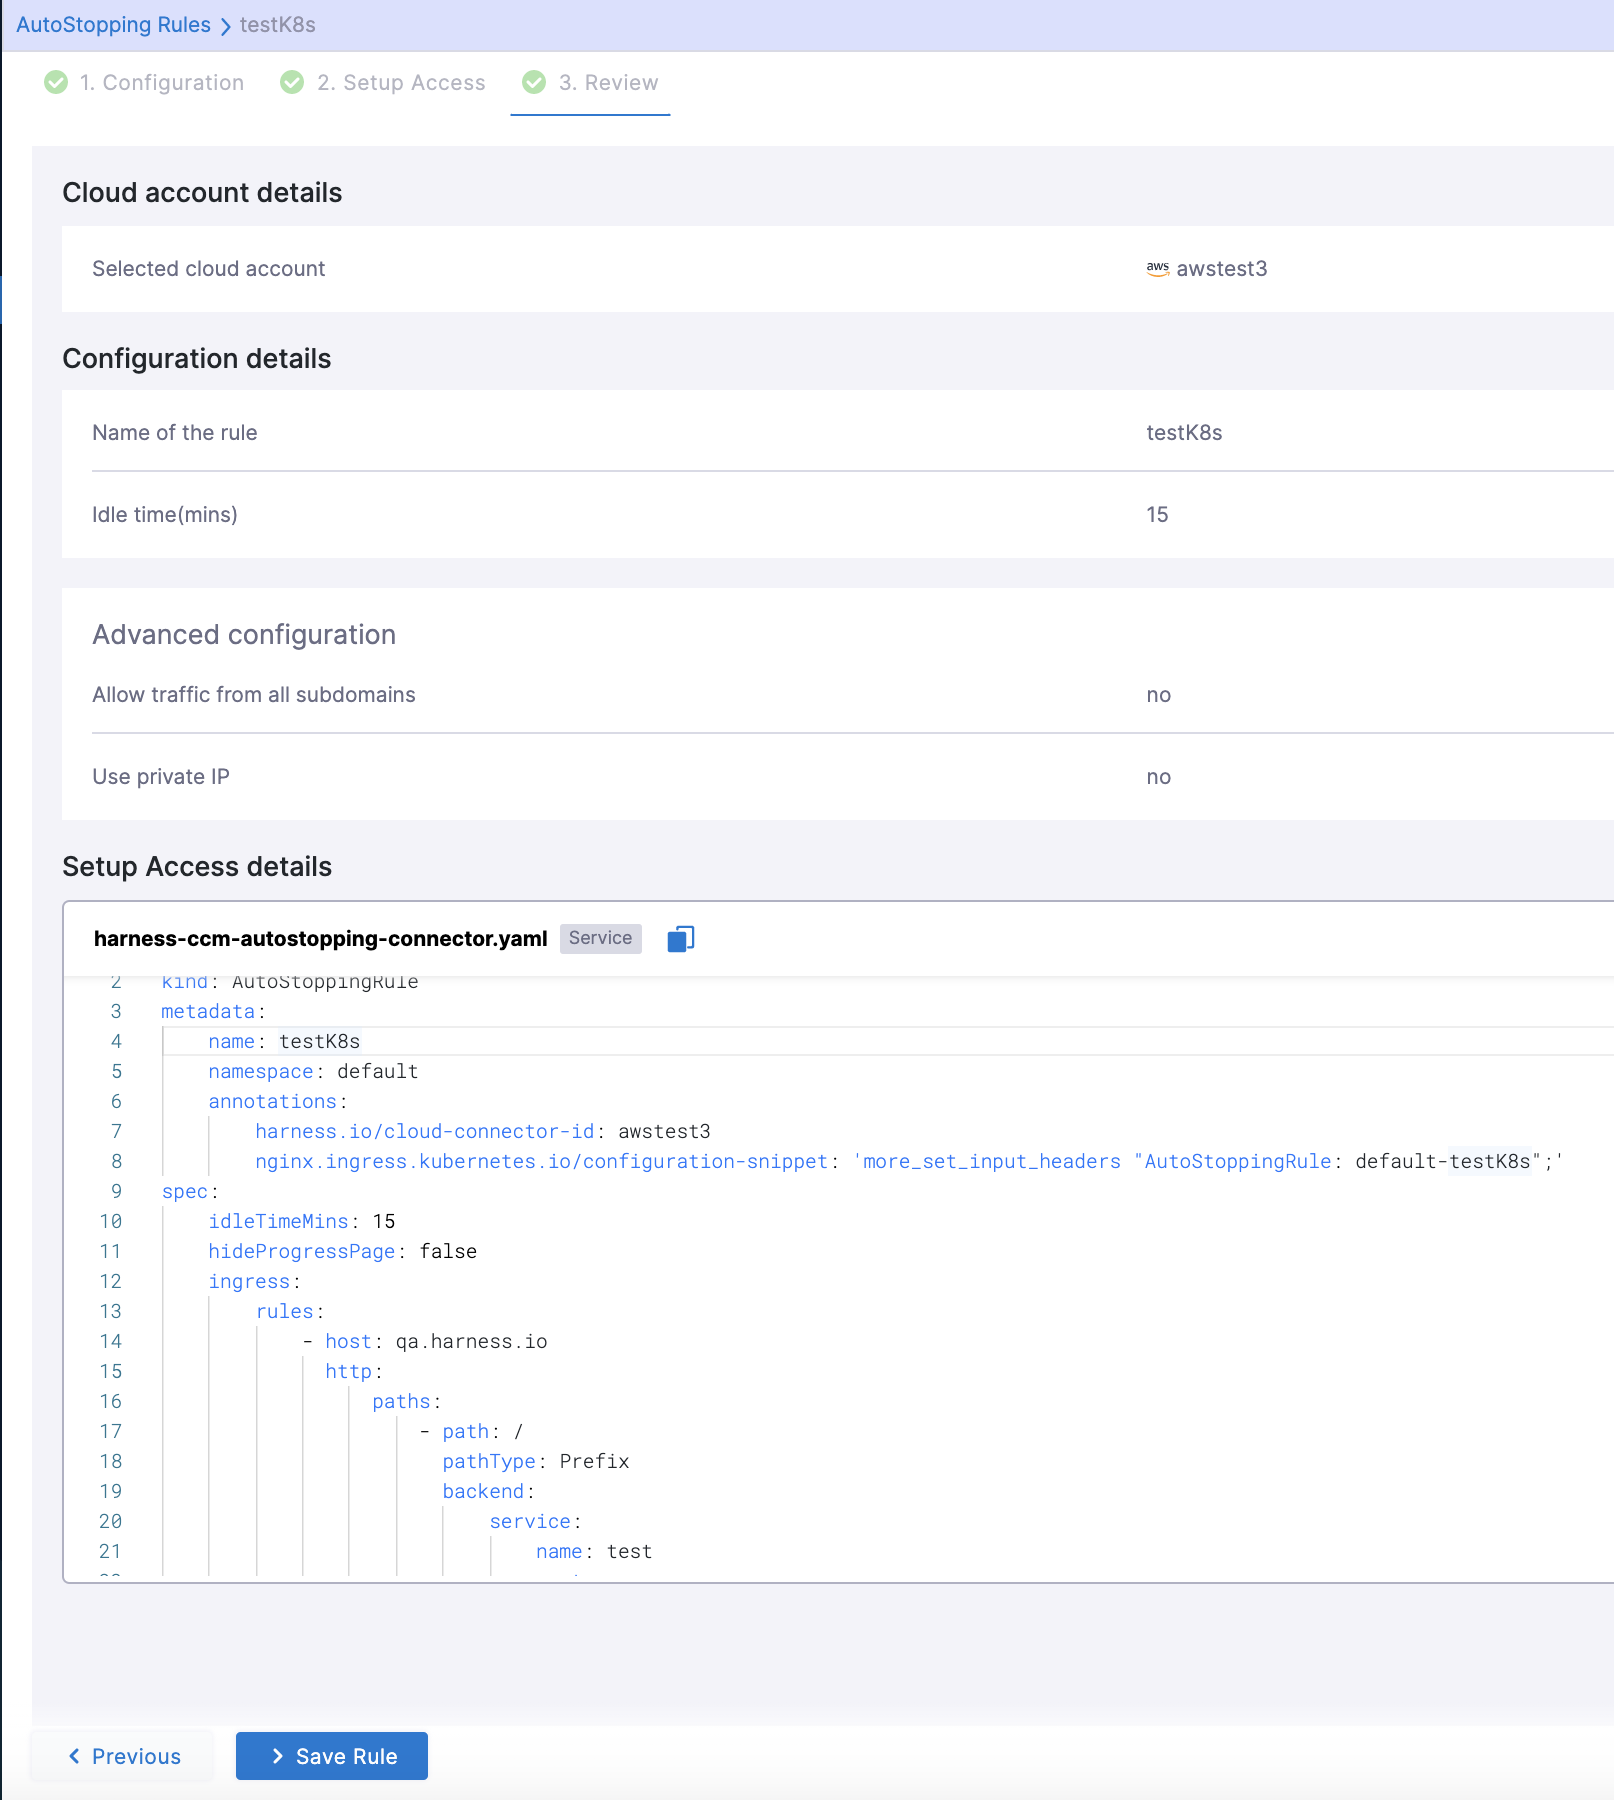Click the YAML file name heading
This screenshot has width=1614, height=1800.
pyautogui.click(x=320, y=939)
